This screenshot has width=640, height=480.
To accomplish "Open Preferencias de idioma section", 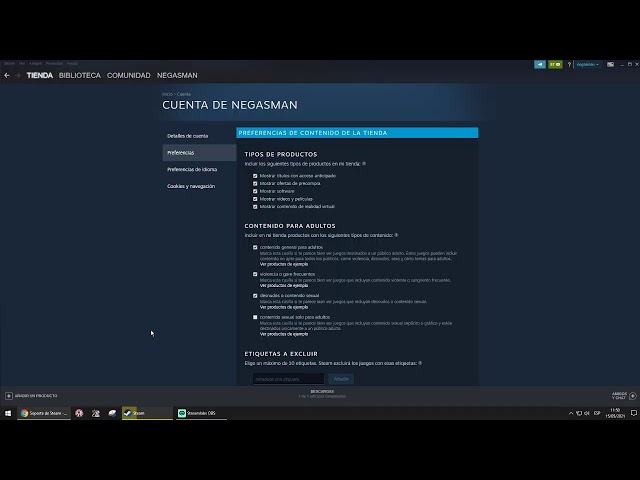I will coord(192,169).
